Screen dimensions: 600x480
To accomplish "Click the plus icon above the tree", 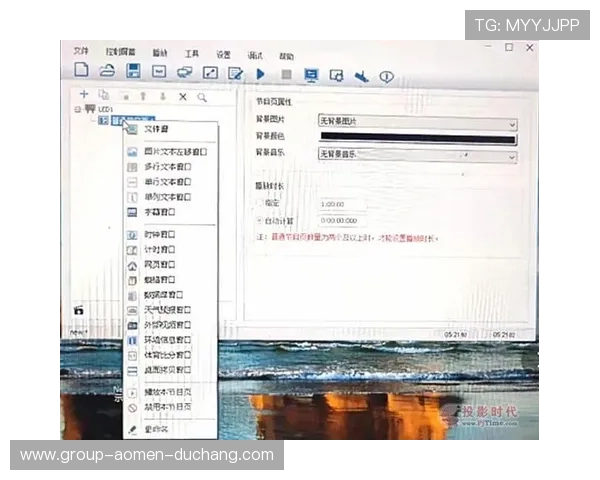I will (84, 95).
